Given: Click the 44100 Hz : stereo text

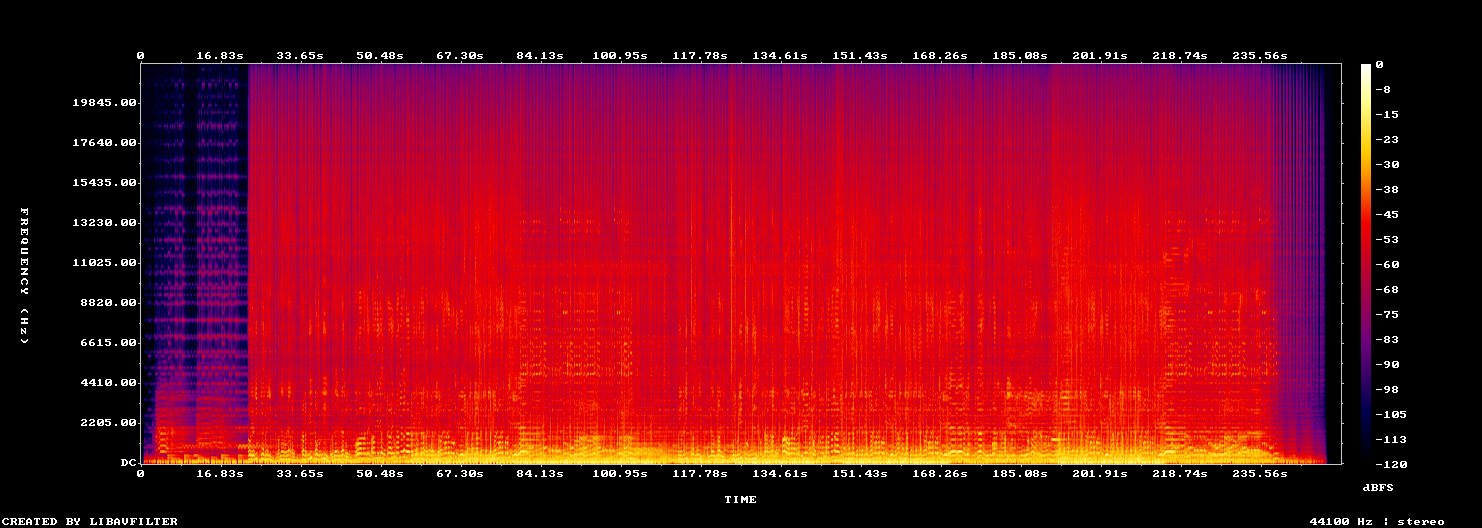Looking at the screenshot, I should (1377, 521).
